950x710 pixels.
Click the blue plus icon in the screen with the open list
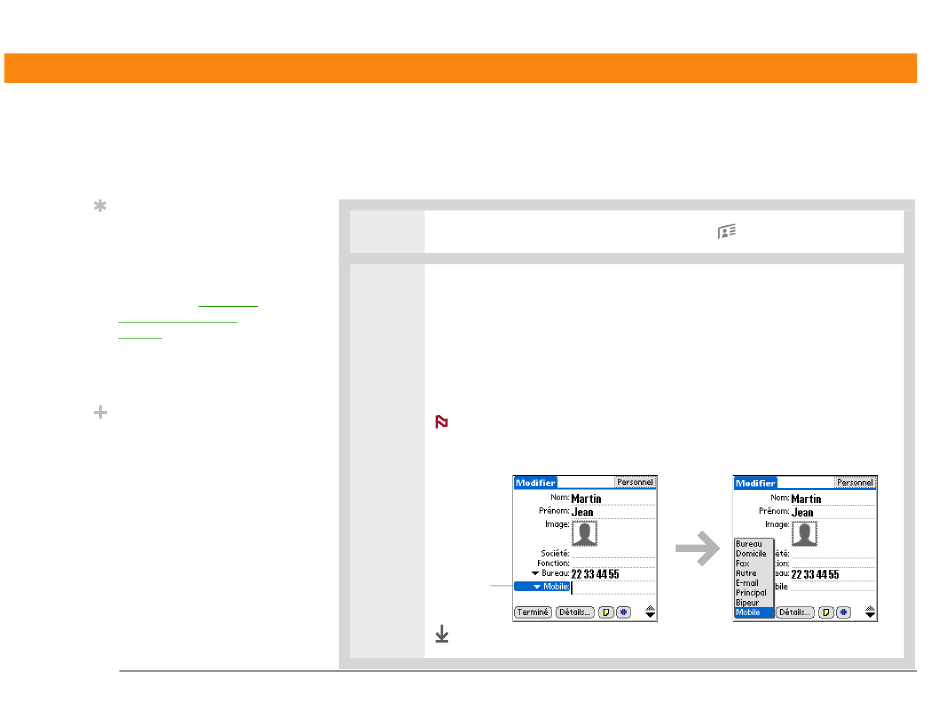[x=843, y=612]
